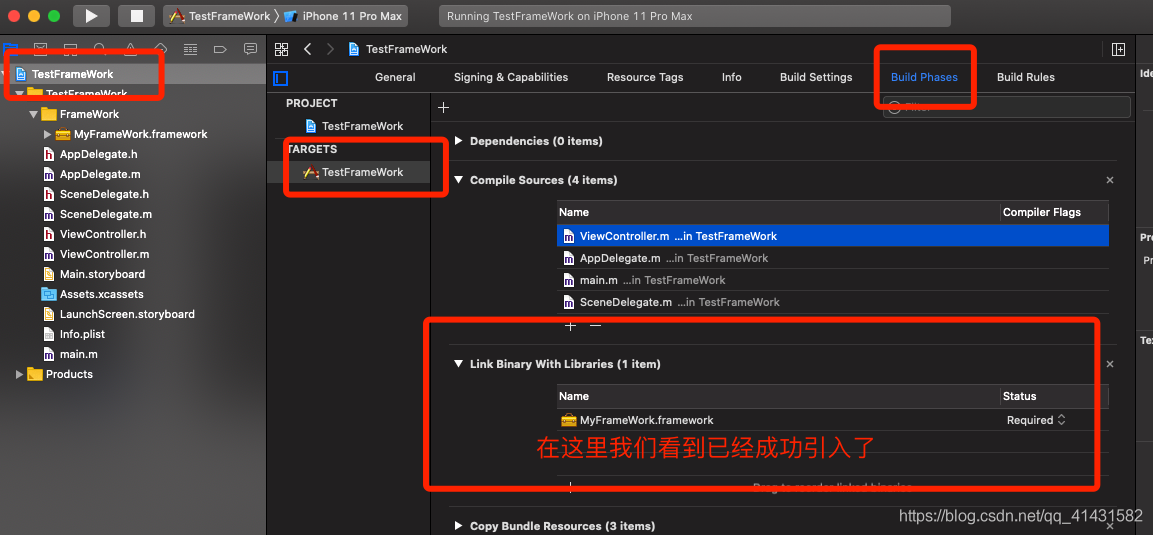Collapse Link Binary With Libraries section
Image resolution: width=1153 pixels, height=535 pixels.
pos(459,364)
